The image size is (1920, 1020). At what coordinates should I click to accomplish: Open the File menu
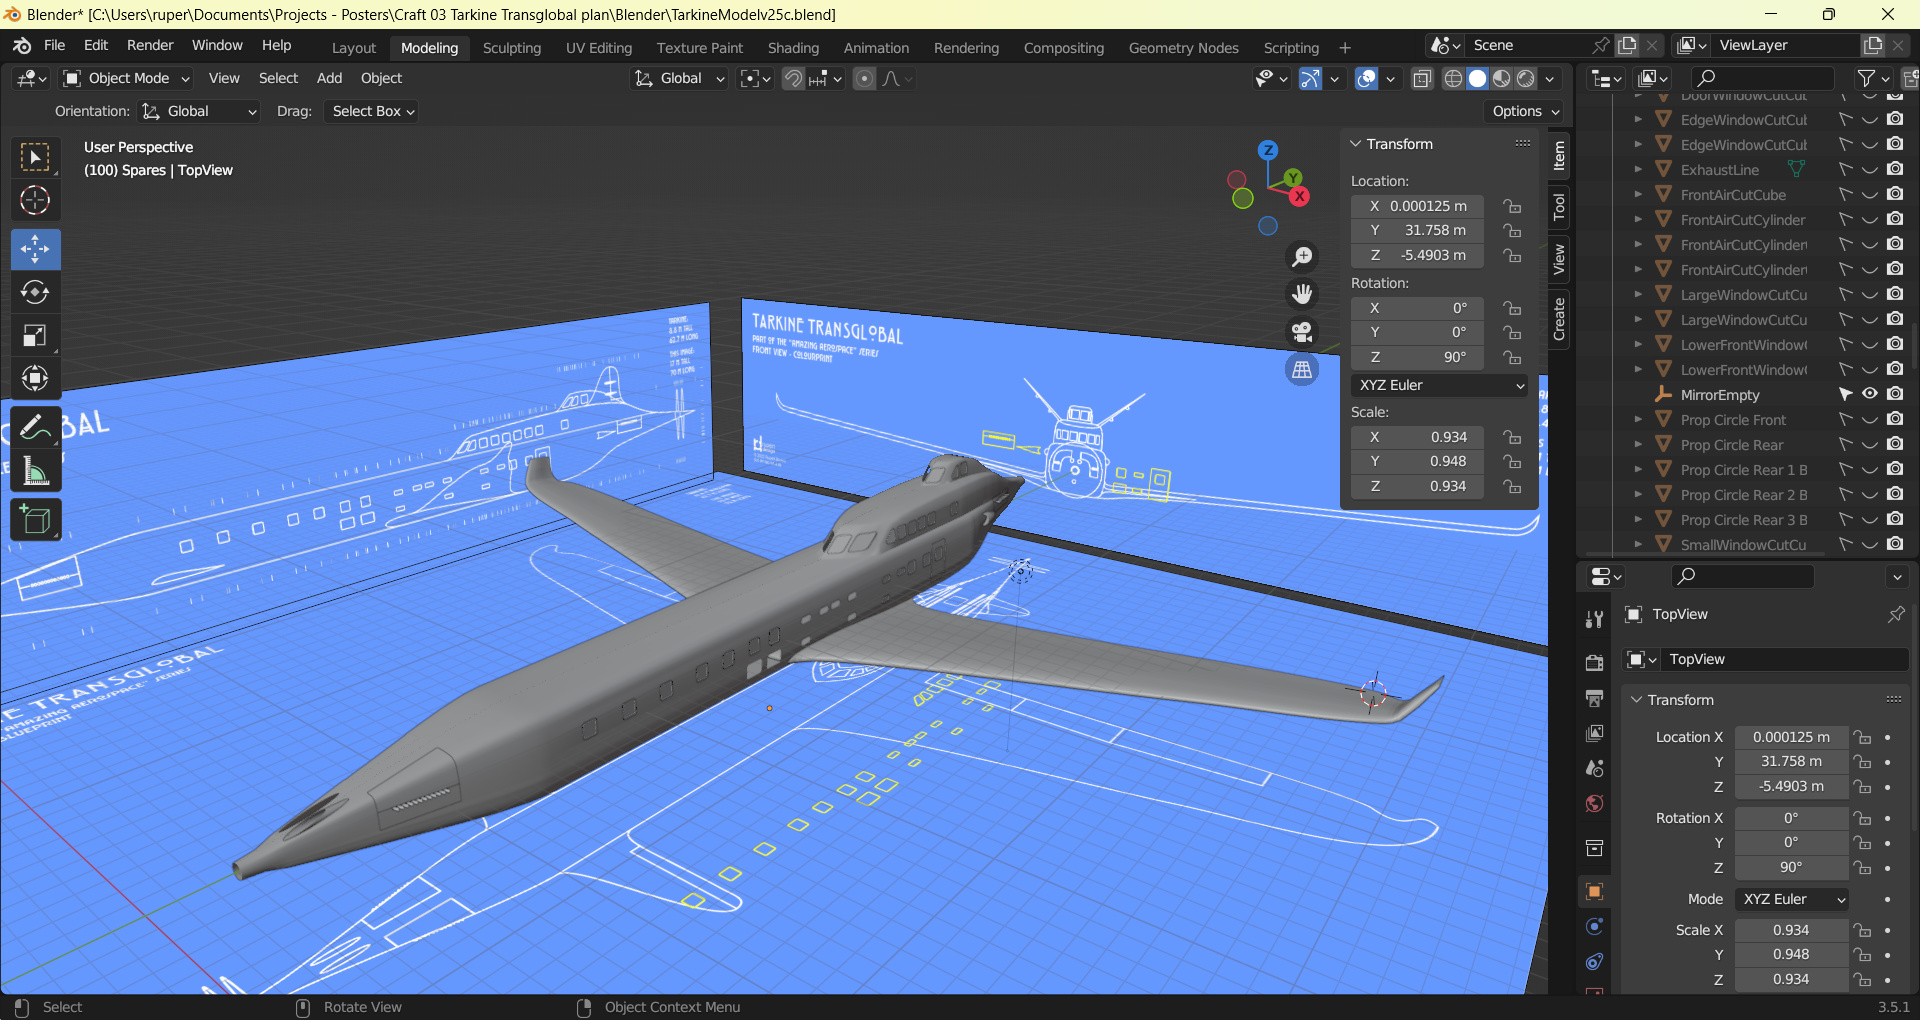point(55,45)
